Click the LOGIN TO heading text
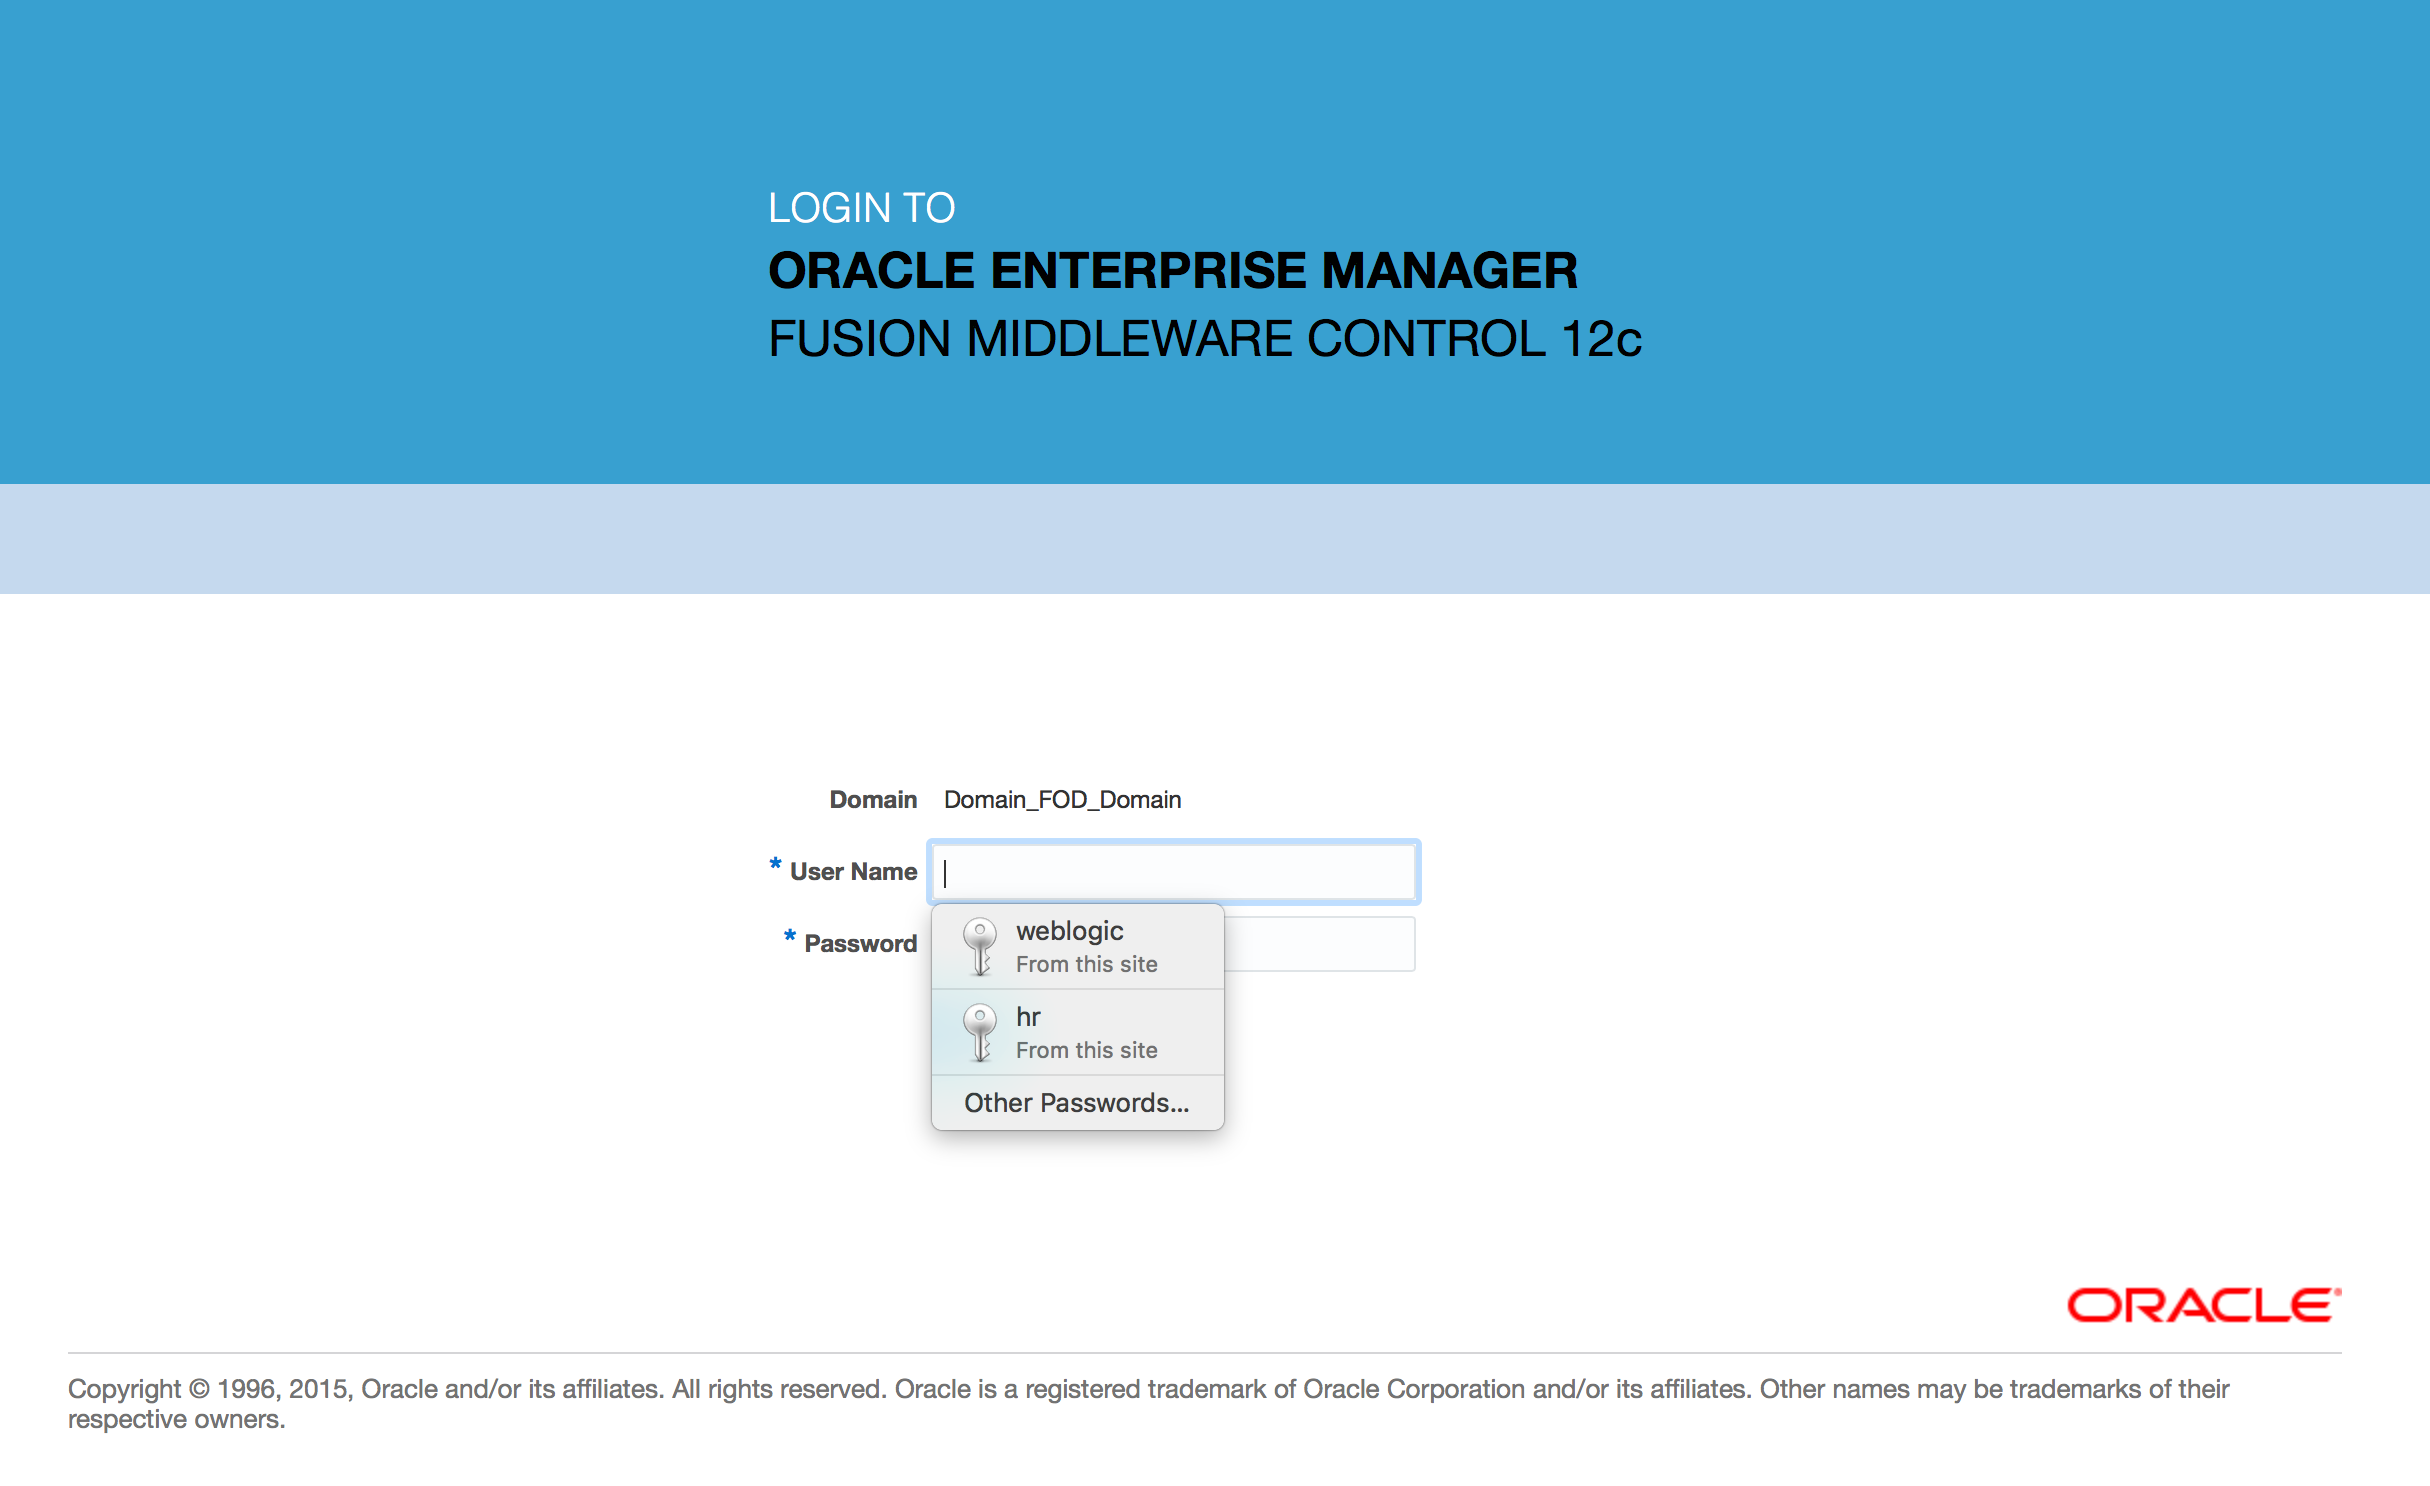Viewport: 2430px width, 1486px height. [x=861, y=208]
